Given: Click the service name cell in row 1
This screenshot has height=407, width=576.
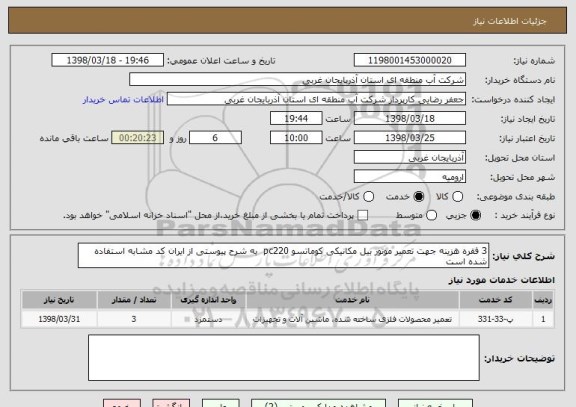Looking at the screenshot, I should tap(353, 319).
